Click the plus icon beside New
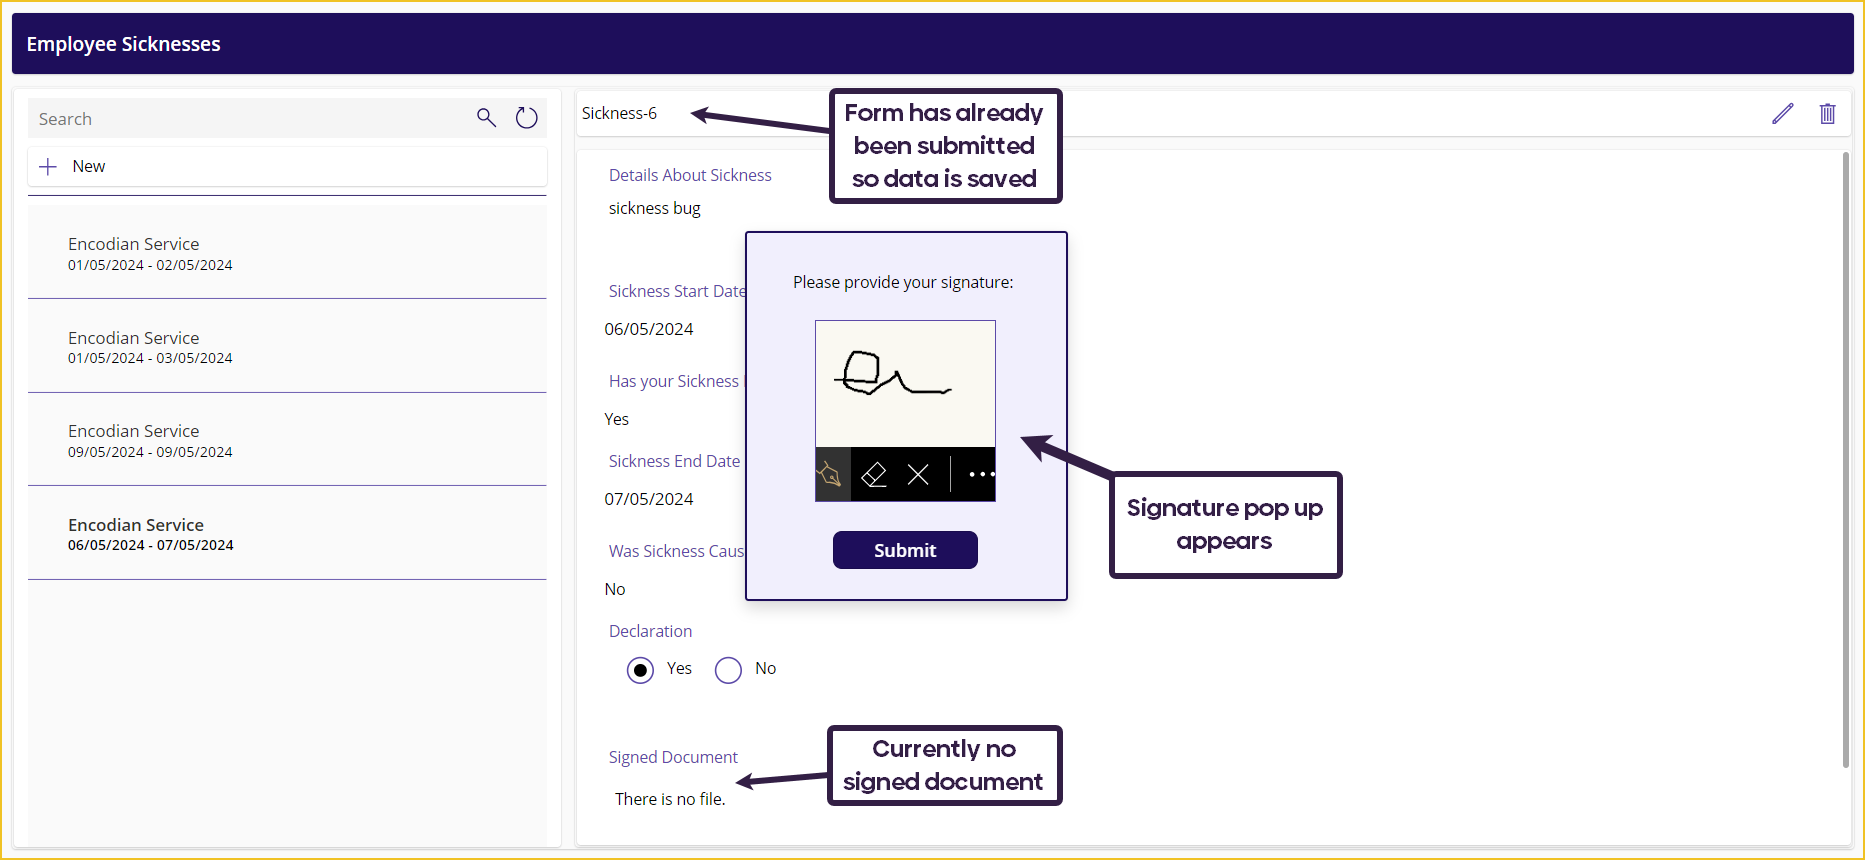Screen dimensions: 1865x860 coord(48,167)
